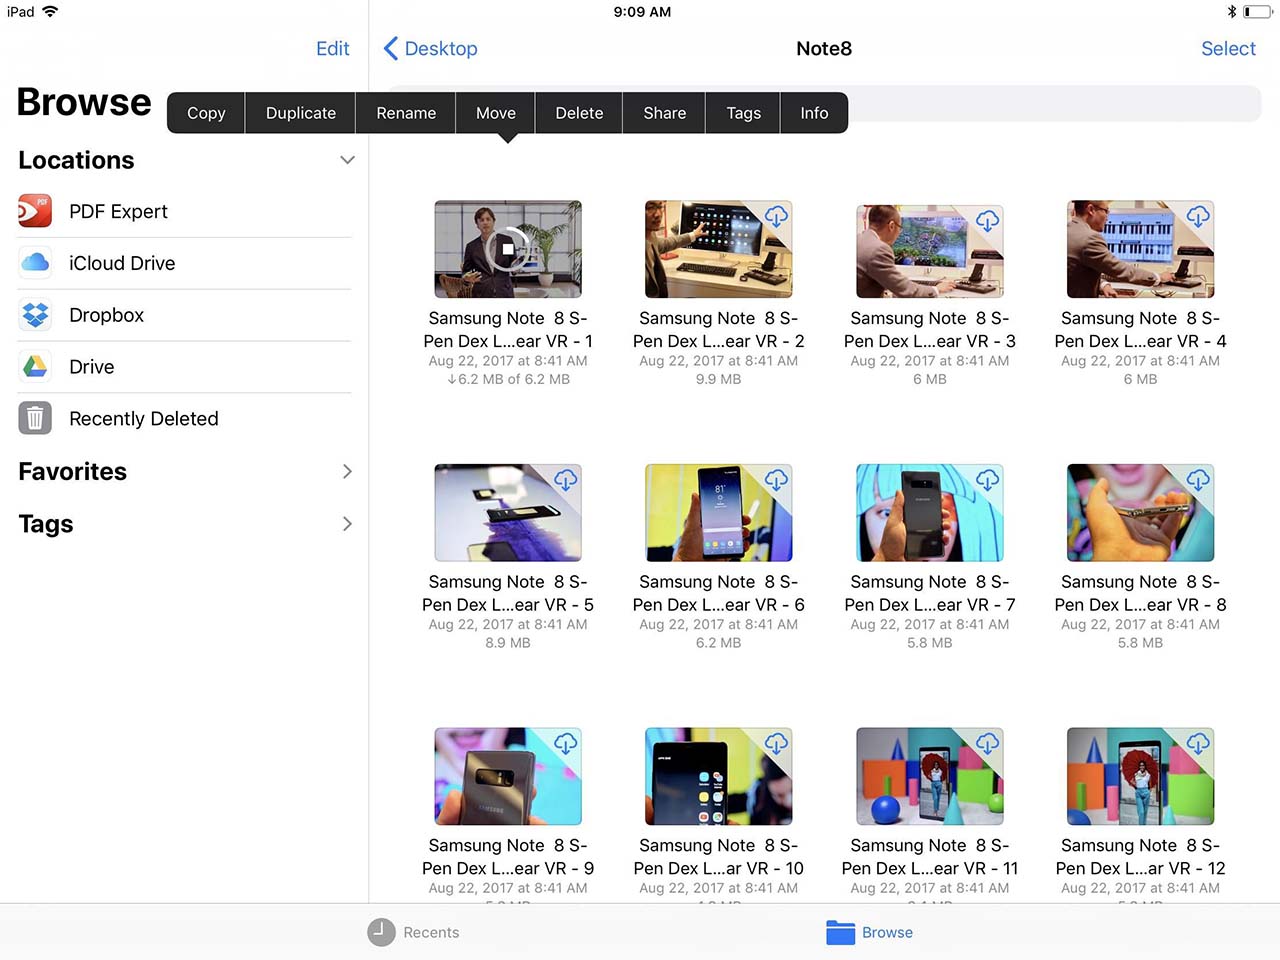The width and height of the screenshot is (1280, 960).
Task: Tap Delete in the action menu
Action: click(x=578, y=112)
